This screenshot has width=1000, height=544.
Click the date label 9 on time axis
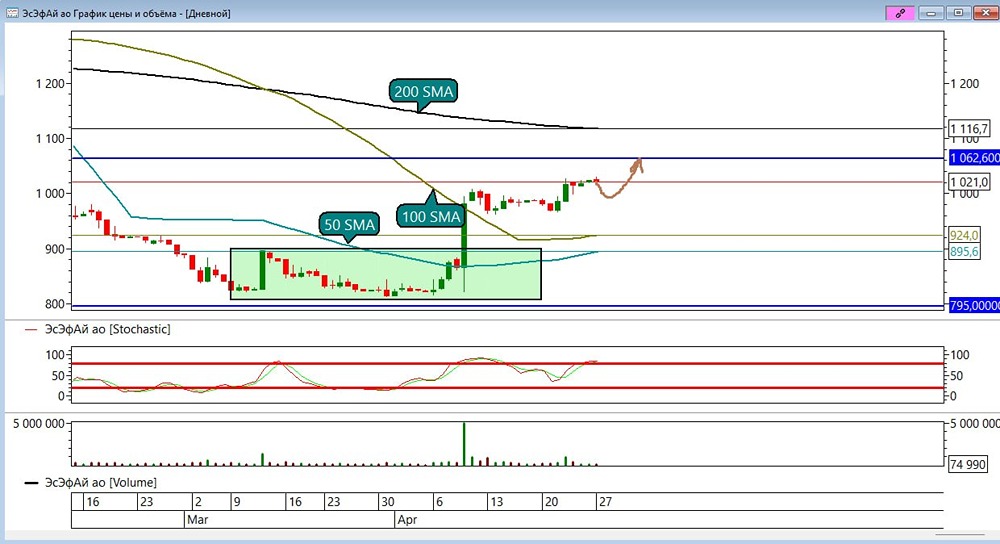point(237,502)
